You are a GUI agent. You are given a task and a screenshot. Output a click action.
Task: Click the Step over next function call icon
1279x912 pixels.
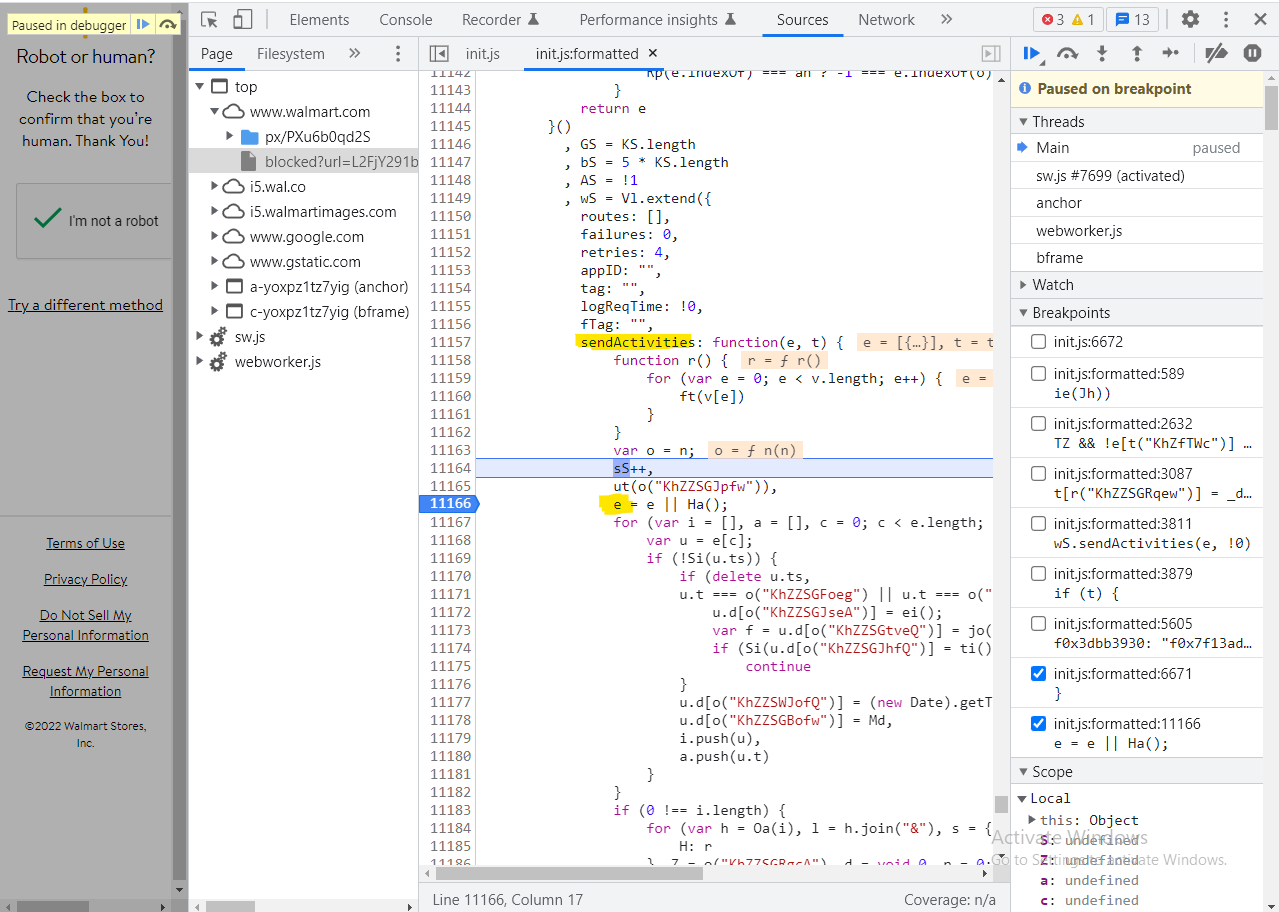pos(1067,54)
